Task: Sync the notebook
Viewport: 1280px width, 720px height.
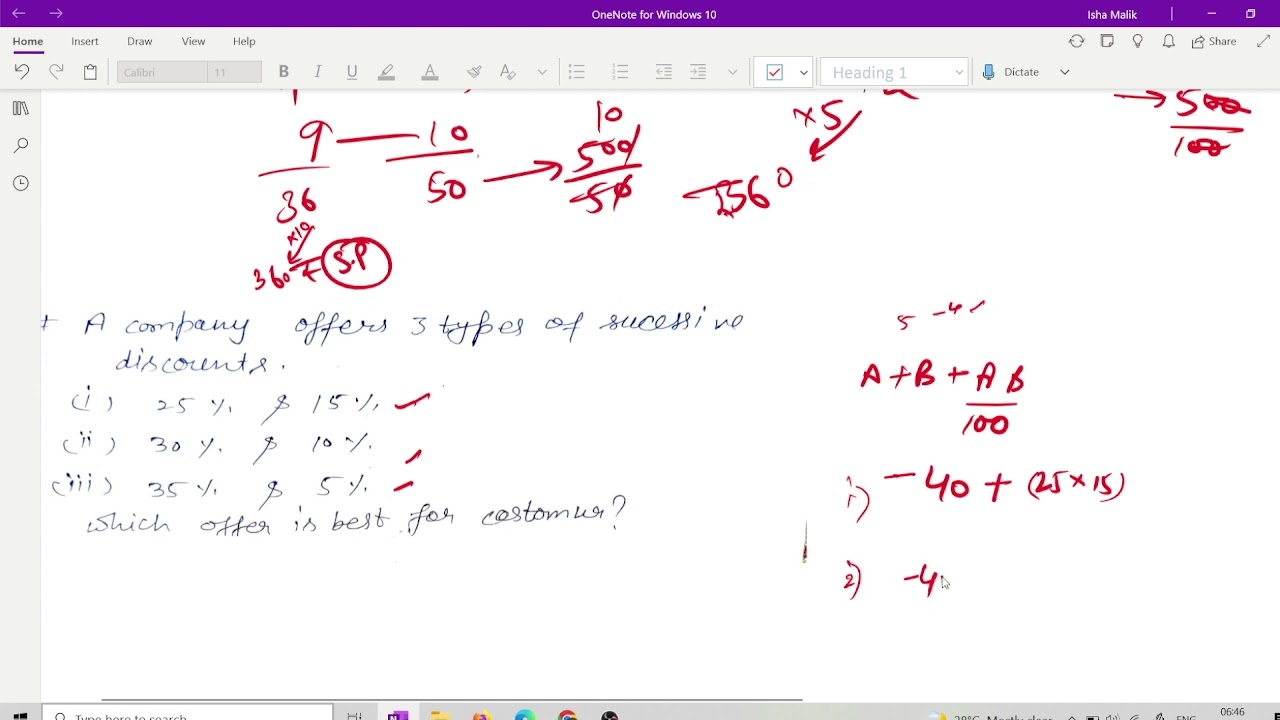Action: pos(1076,41)
